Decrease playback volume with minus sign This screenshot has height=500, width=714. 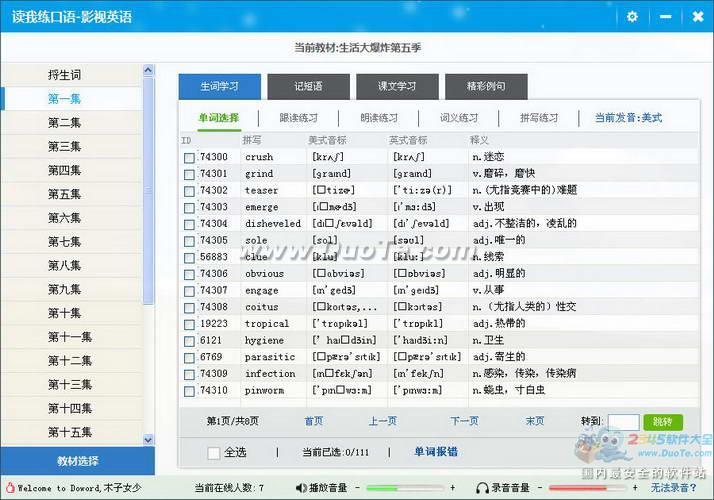coord(357,488)
